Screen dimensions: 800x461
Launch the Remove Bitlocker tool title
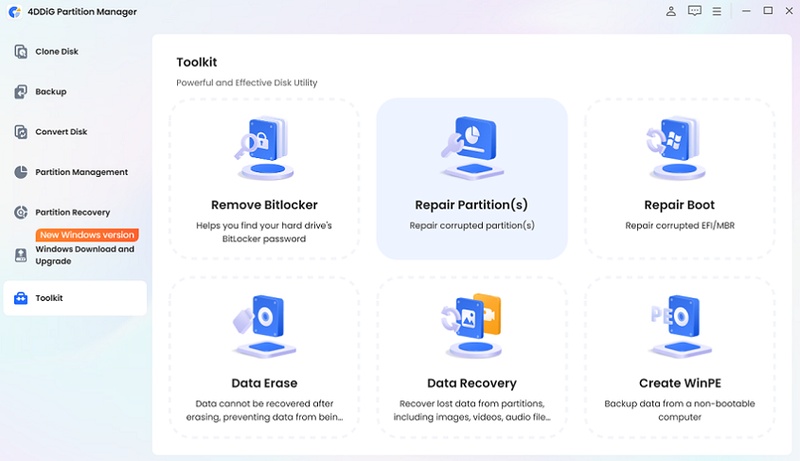[264, 205]
